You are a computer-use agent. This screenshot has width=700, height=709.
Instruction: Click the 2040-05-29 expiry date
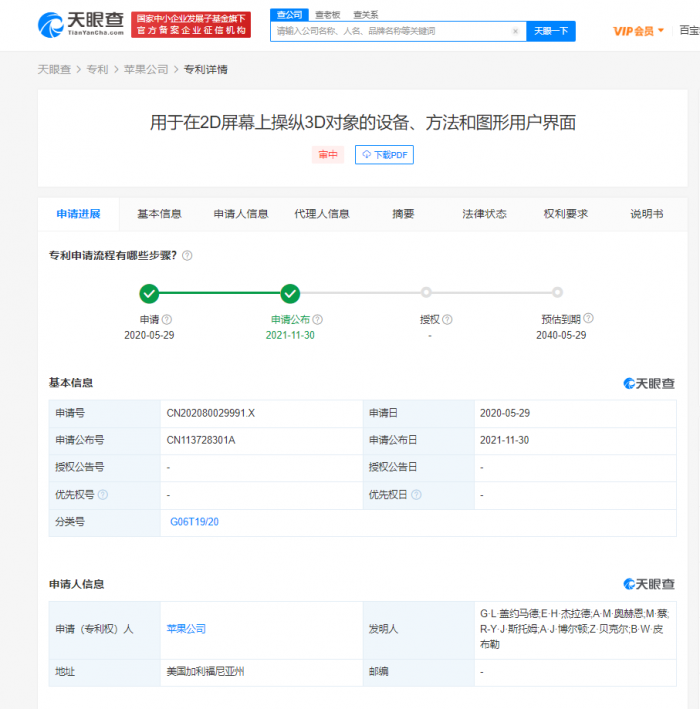tap(561, 336)
